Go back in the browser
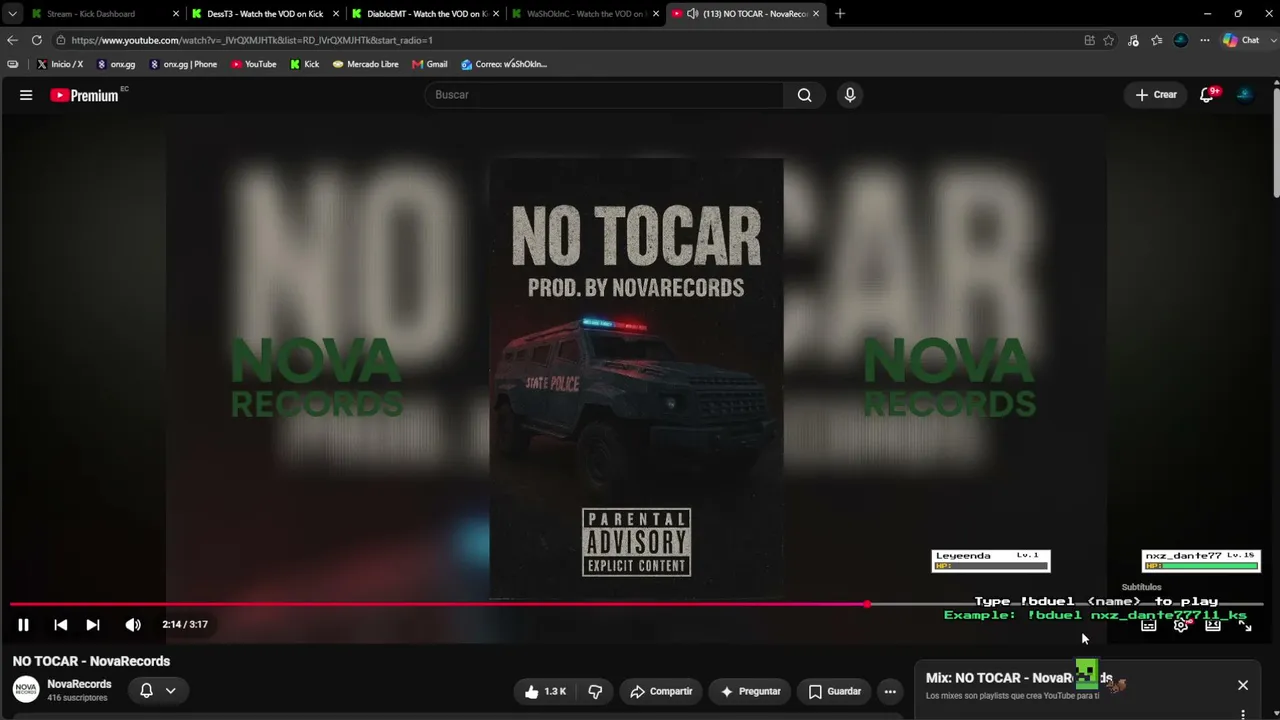Viewport: 1280px width, 720px height. [x=12, y=40]
